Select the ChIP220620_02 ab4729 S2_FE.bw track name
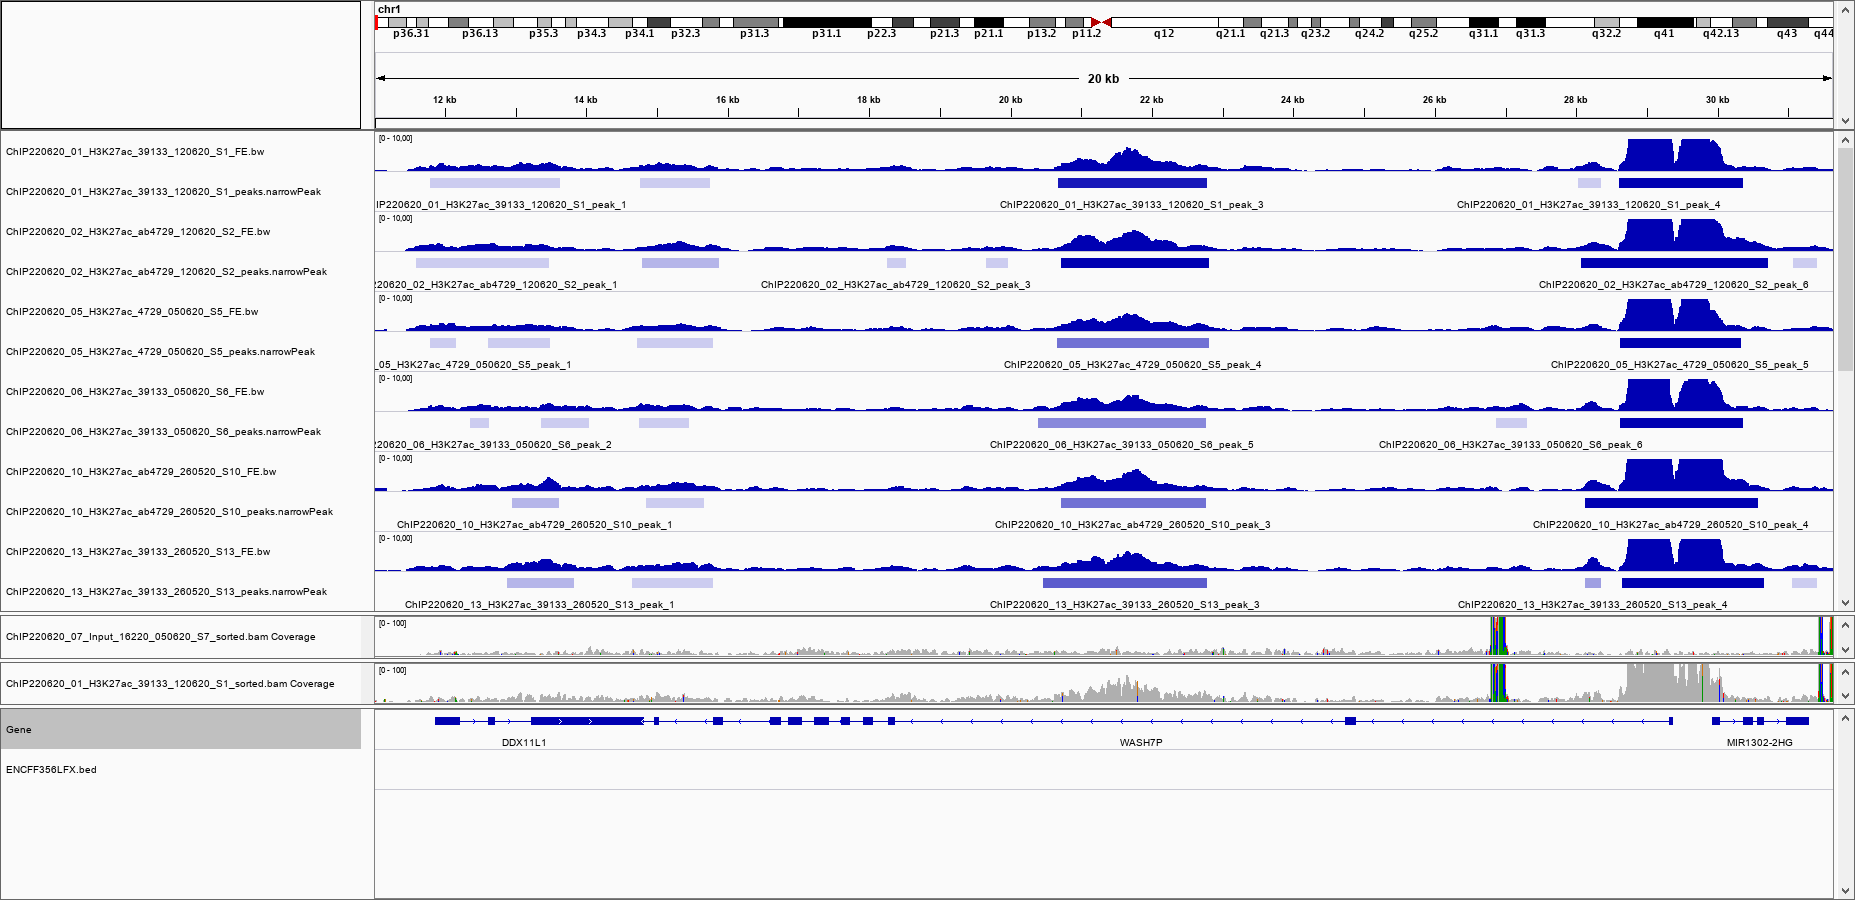The height and width of the screenshot is (900, 1855). pos(138,232)
